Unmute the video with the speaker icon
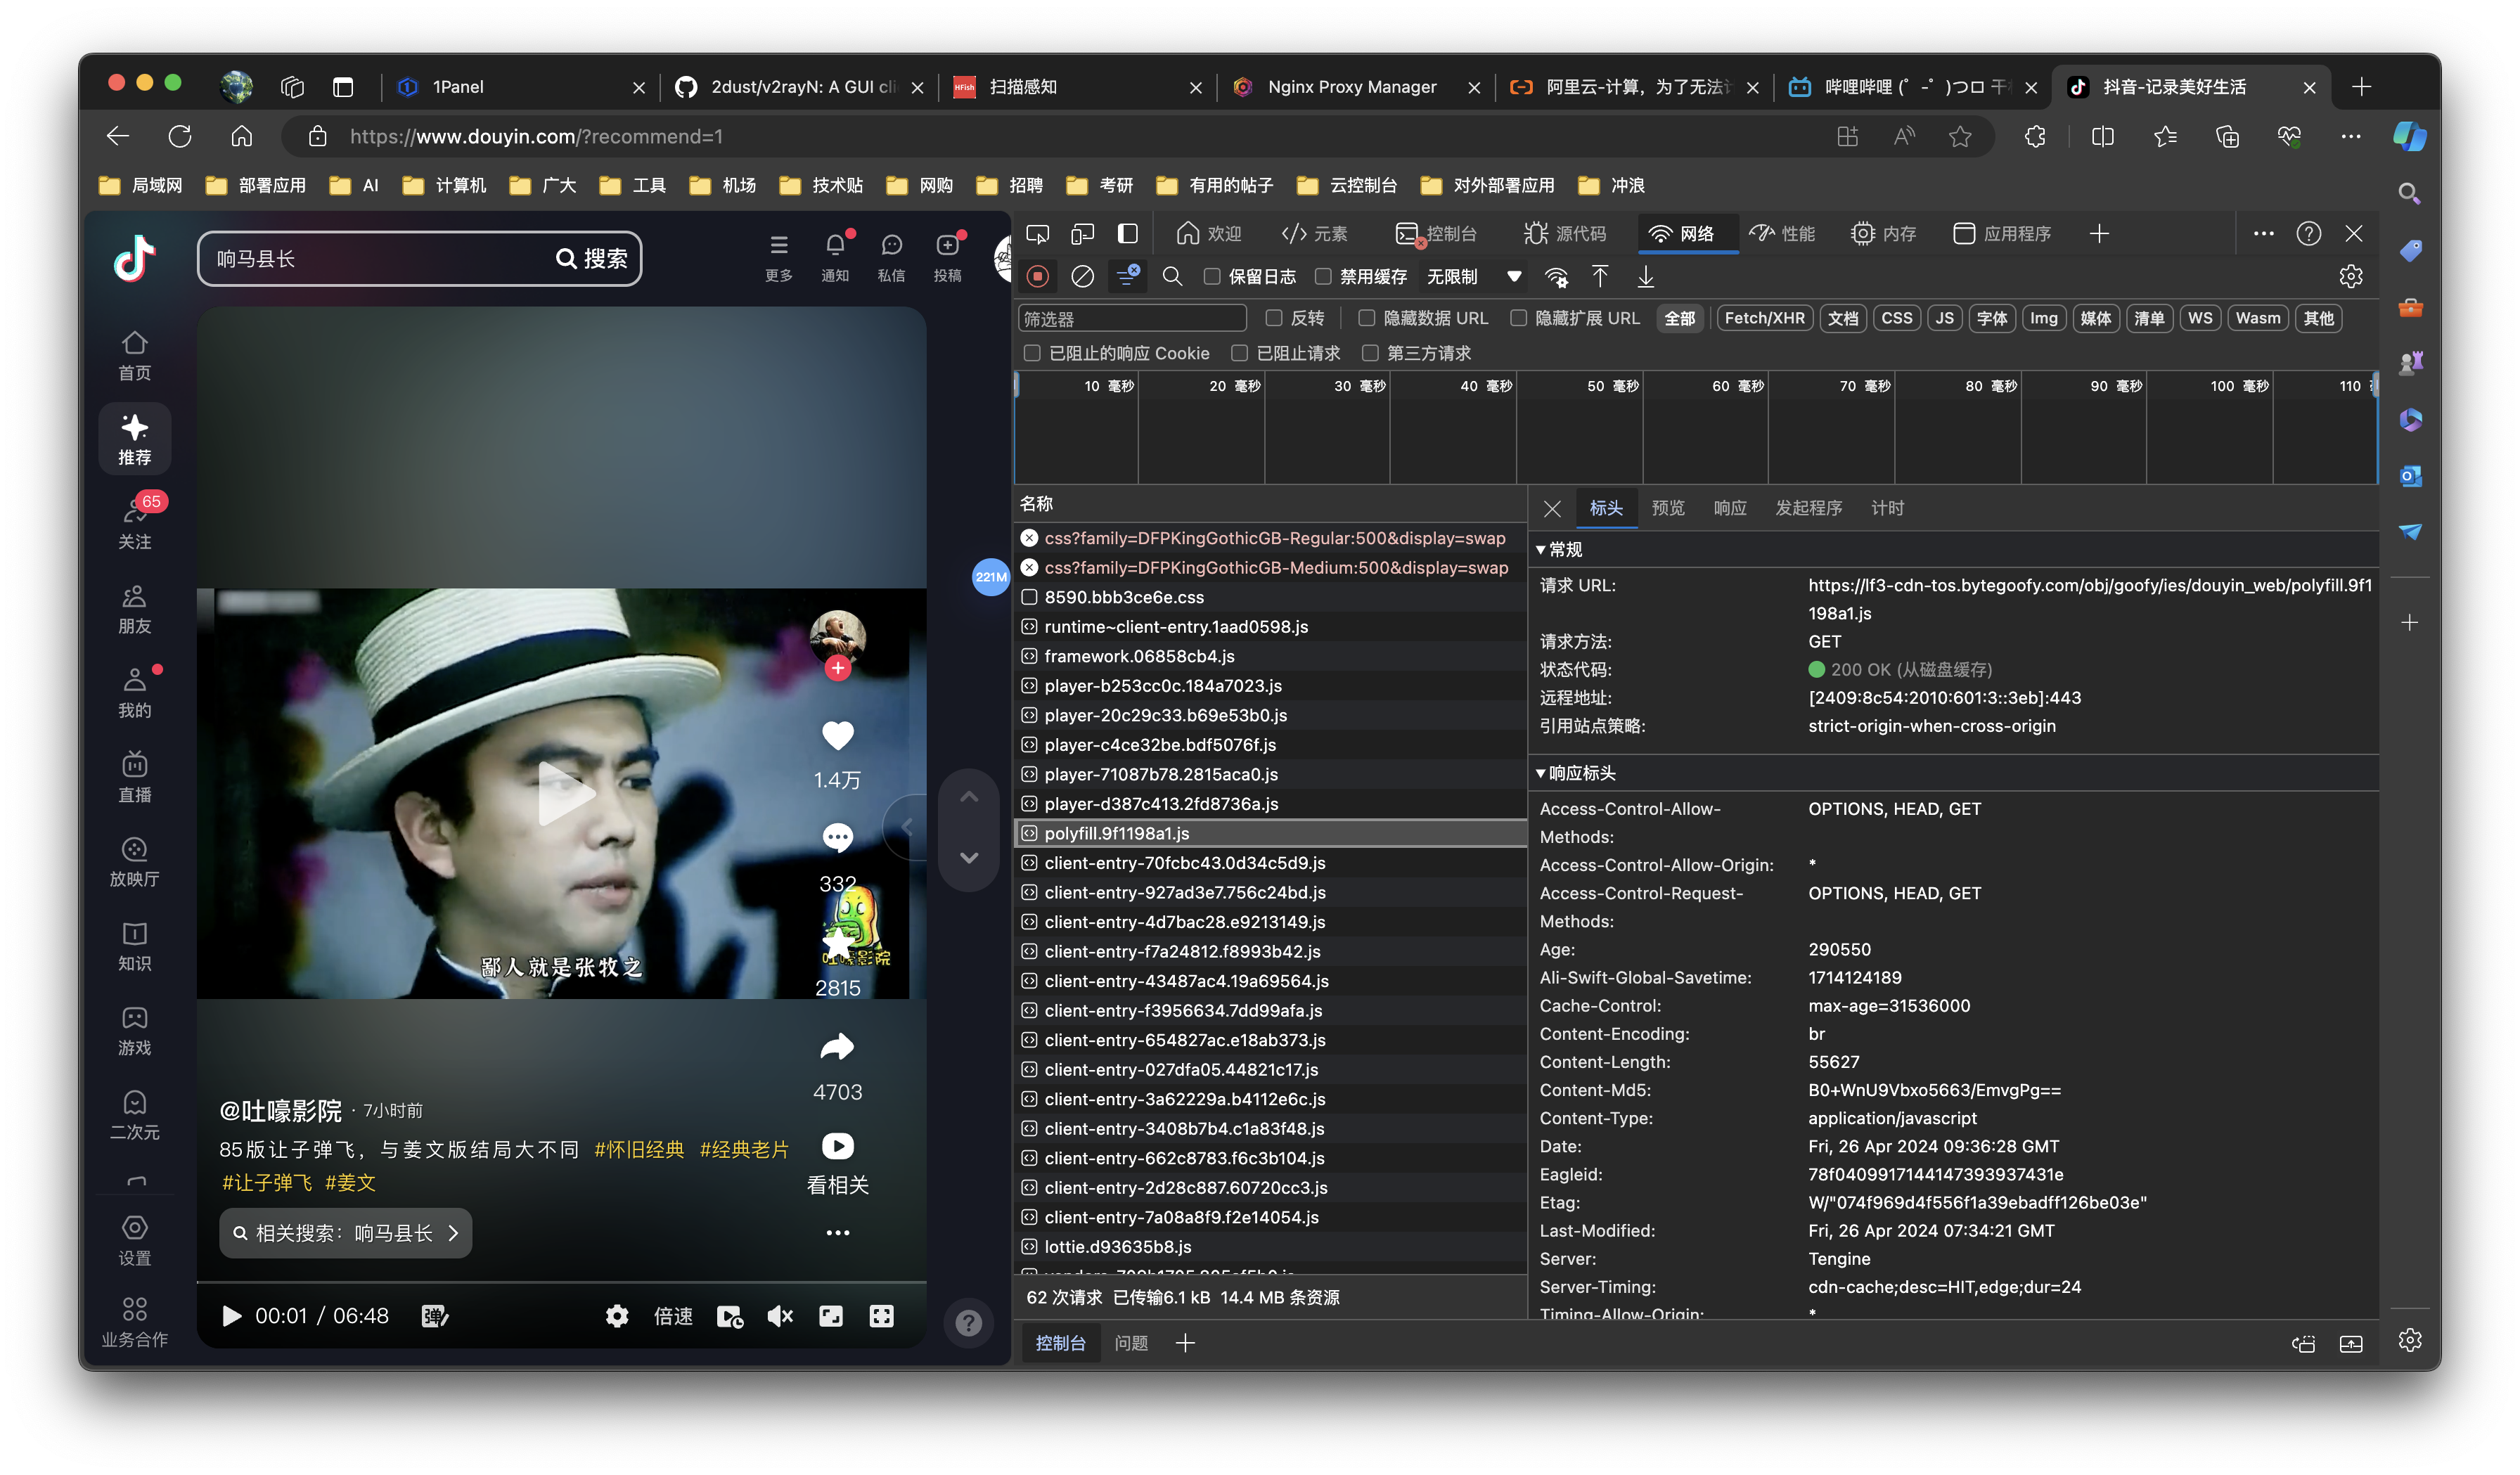Image resolution: width=2520 pixels, height=1475 pixels. tap(780, 1316)
